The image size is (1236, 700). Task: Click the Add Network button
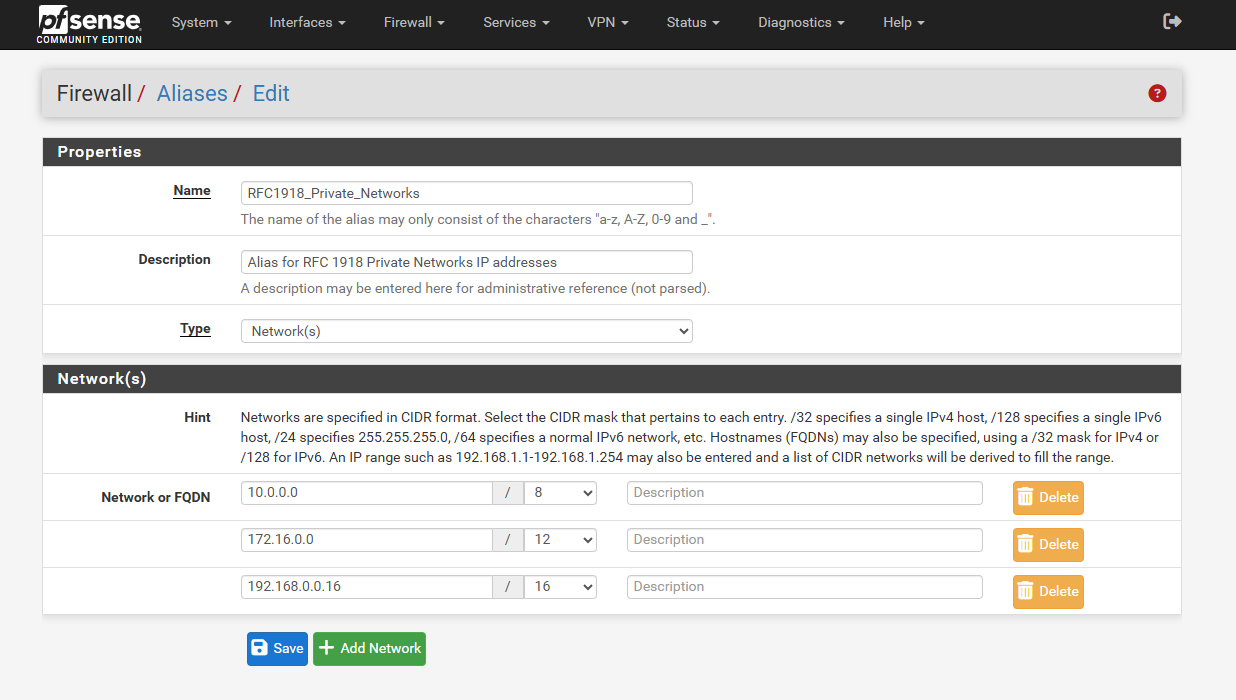[x=369, y=648]
